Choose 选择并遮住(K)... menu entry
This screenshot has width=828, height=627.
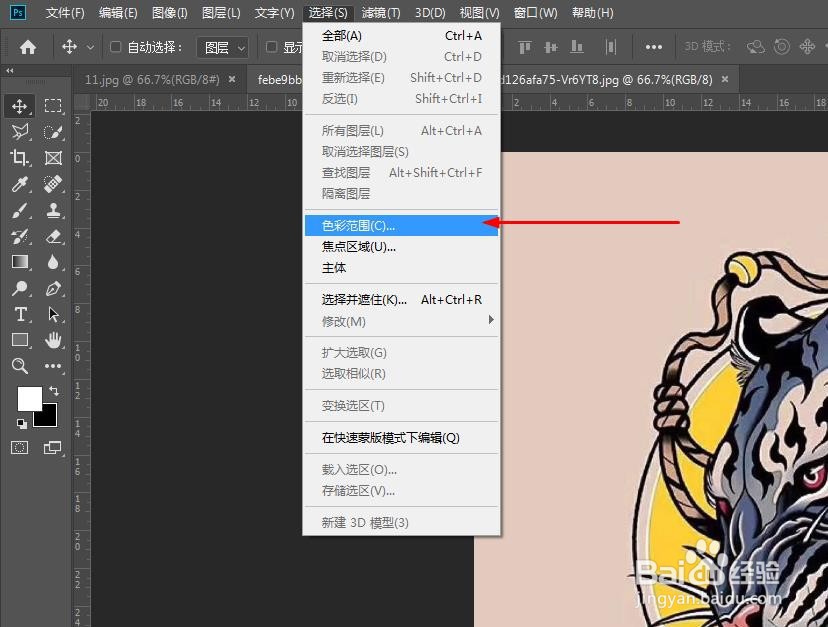click(x=401, y=300)
